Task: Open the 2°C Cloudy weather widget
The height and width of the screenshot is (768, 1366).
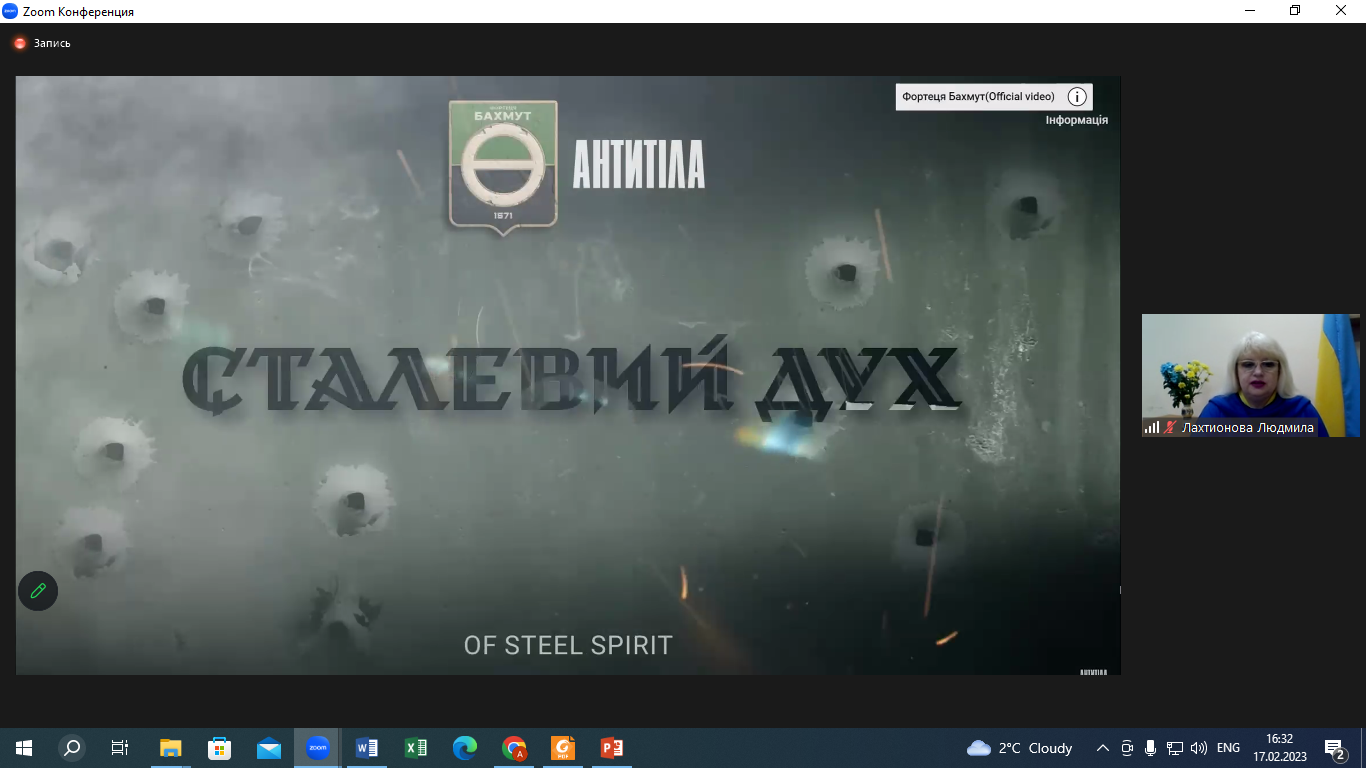Action: tap(1020, 748)
